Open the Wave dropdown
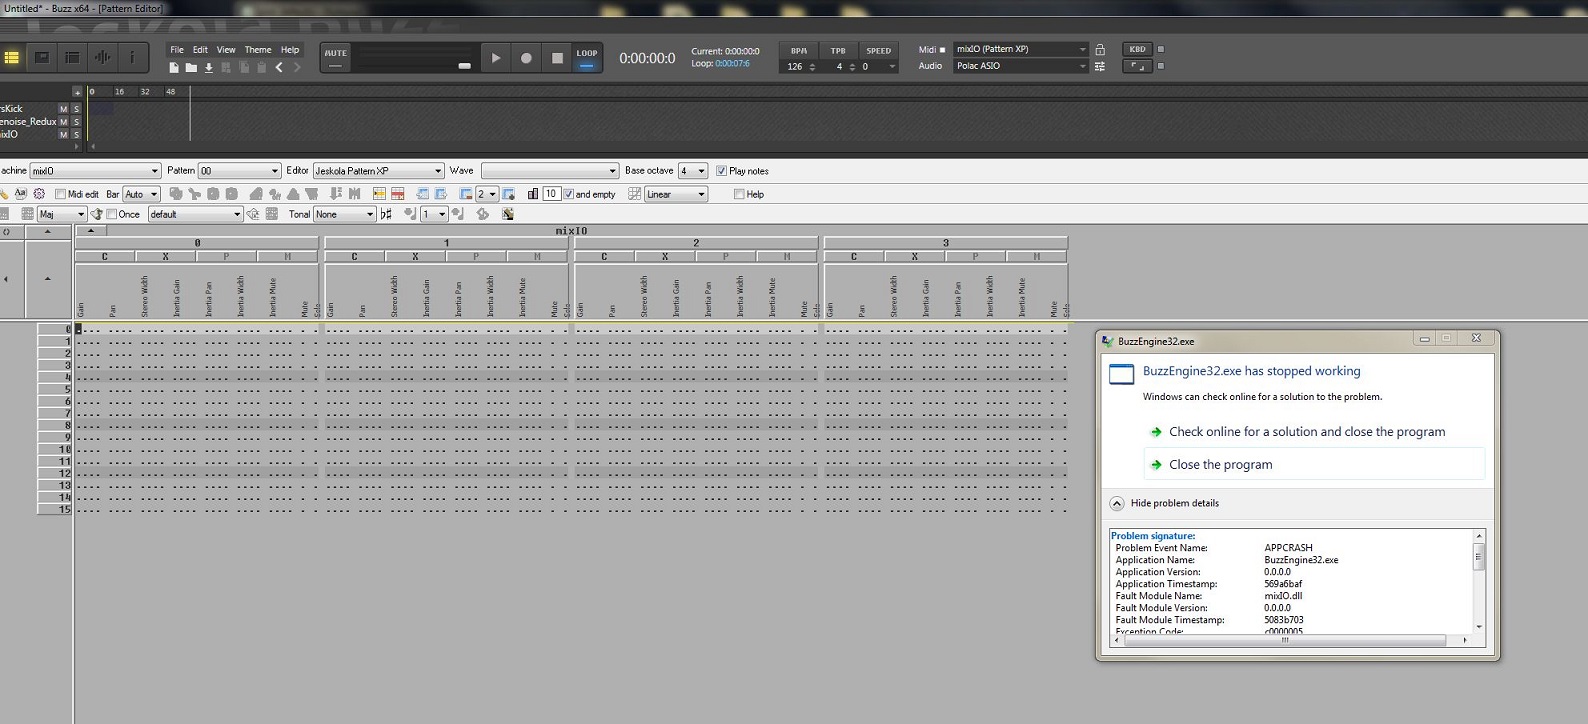1588x724 pixels. coord(550,171)
